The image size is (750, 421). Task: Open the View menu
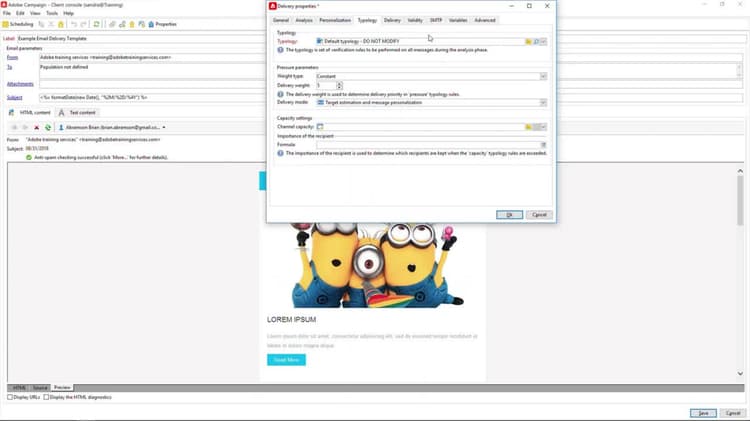35,13
